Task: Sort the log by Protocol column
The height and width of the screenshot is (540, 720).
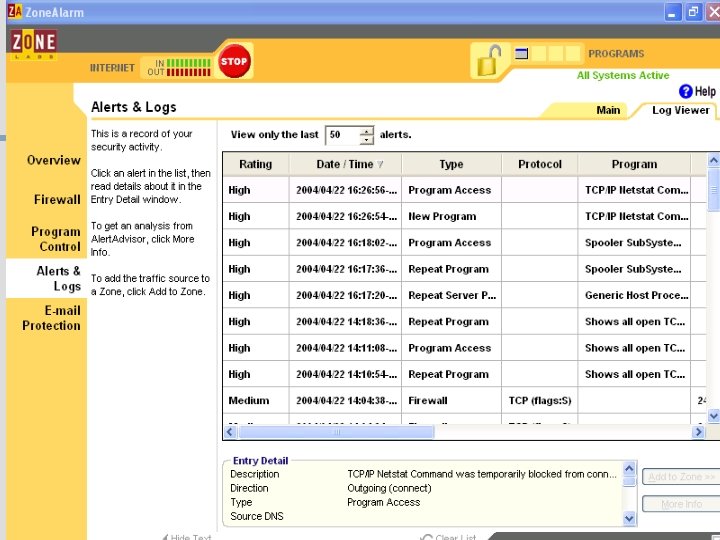Action: (x=540, y=164)
